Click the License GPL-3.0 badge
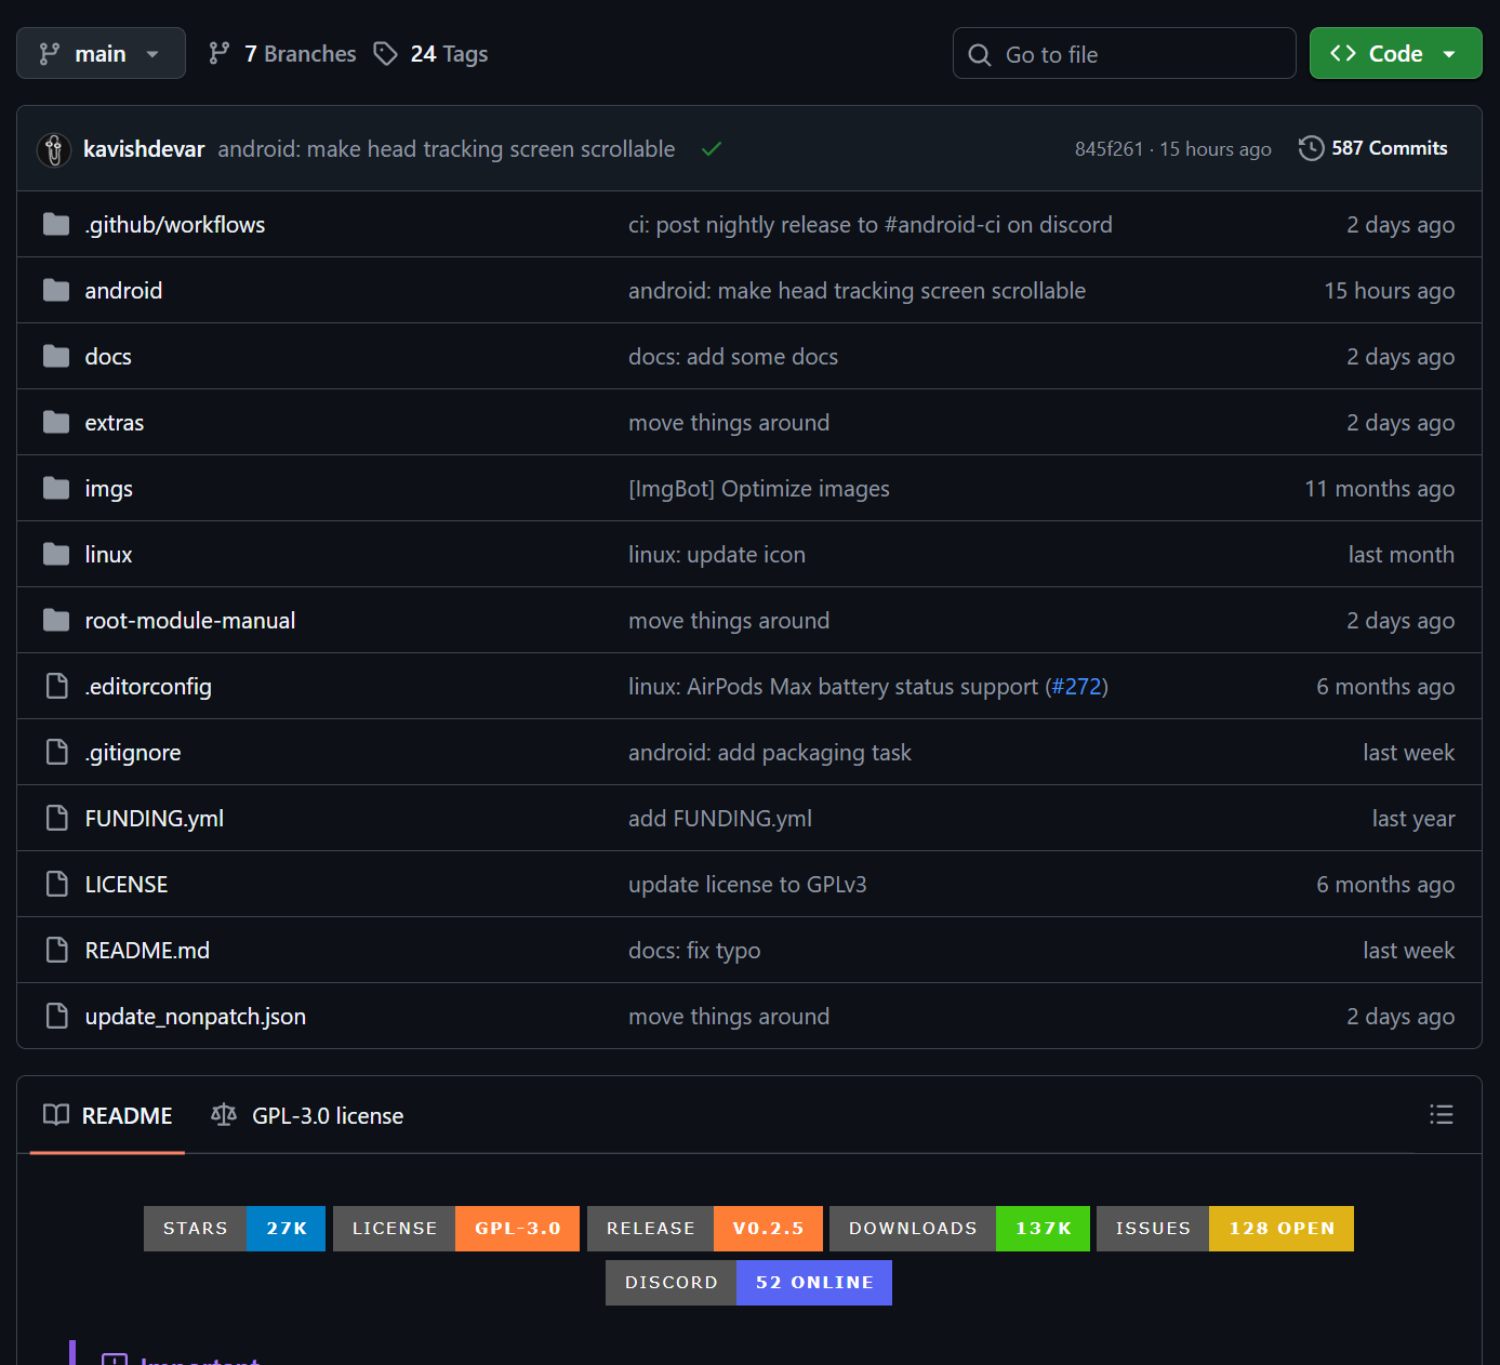This screenshot has width=1500, height=1365. (456, 1229)
